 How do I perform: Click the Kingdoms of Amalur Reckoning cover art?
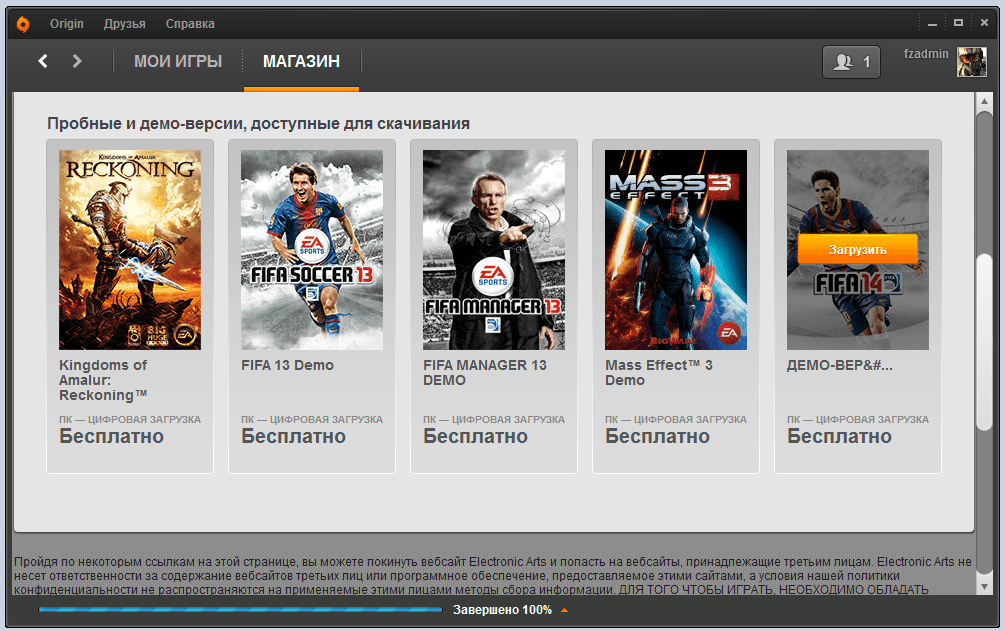(130, 250)
